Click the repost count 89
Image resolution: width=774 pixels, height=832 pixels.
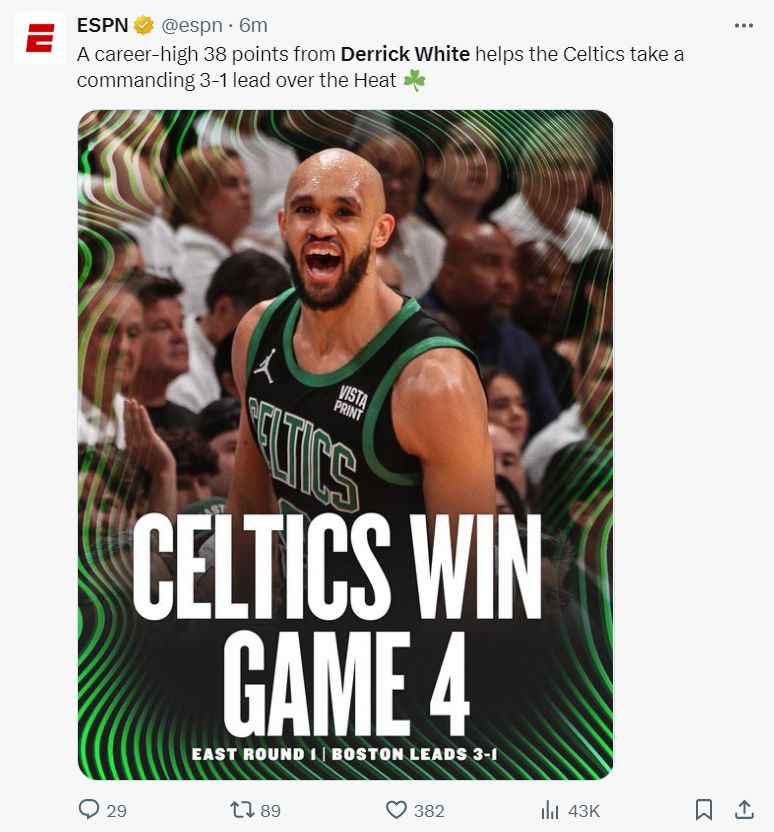pos(271,811)
